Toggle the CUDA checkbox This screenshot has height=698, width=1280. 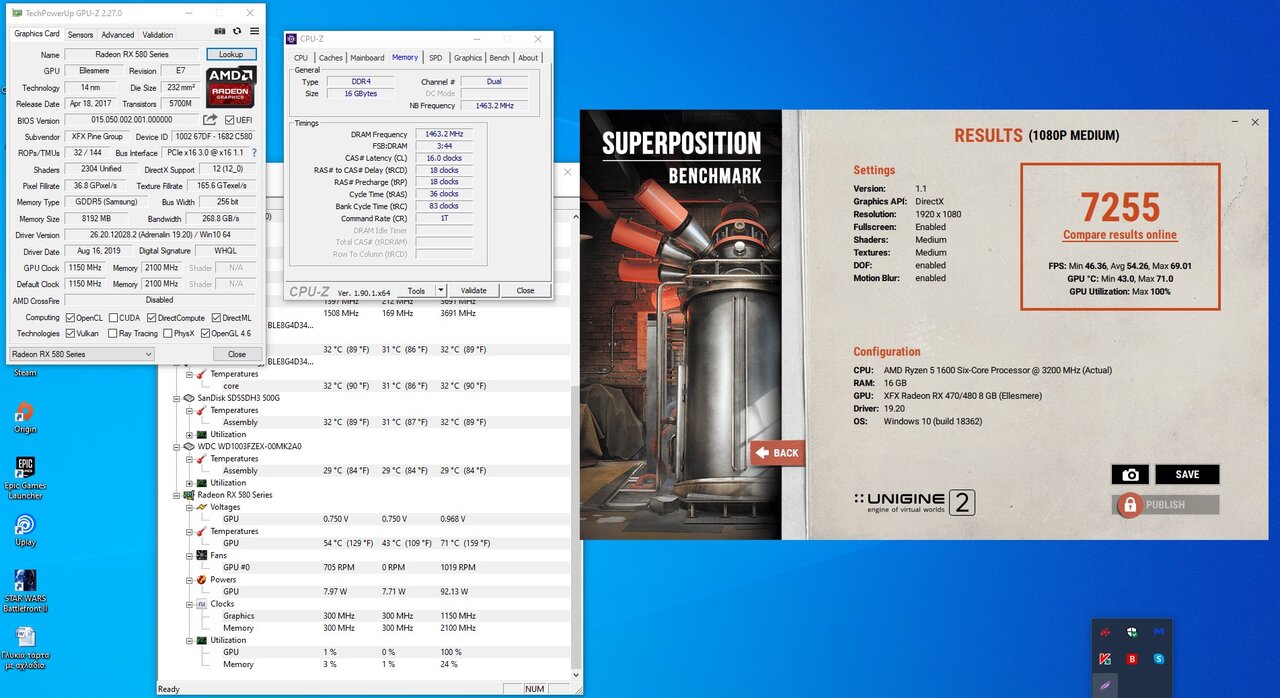point(112,317)
